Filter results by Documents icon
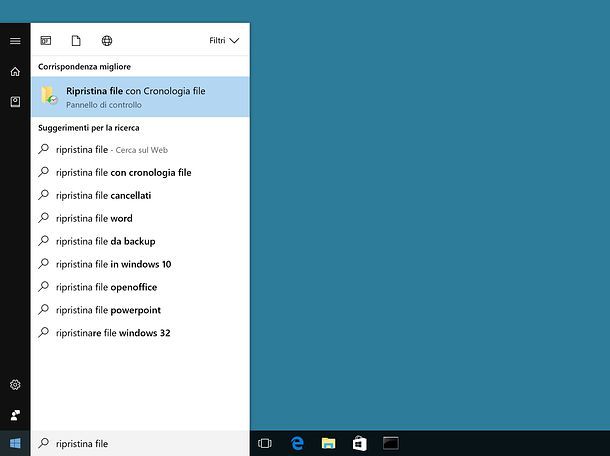Screen dimensions: 610x456 tap(76, 40)
